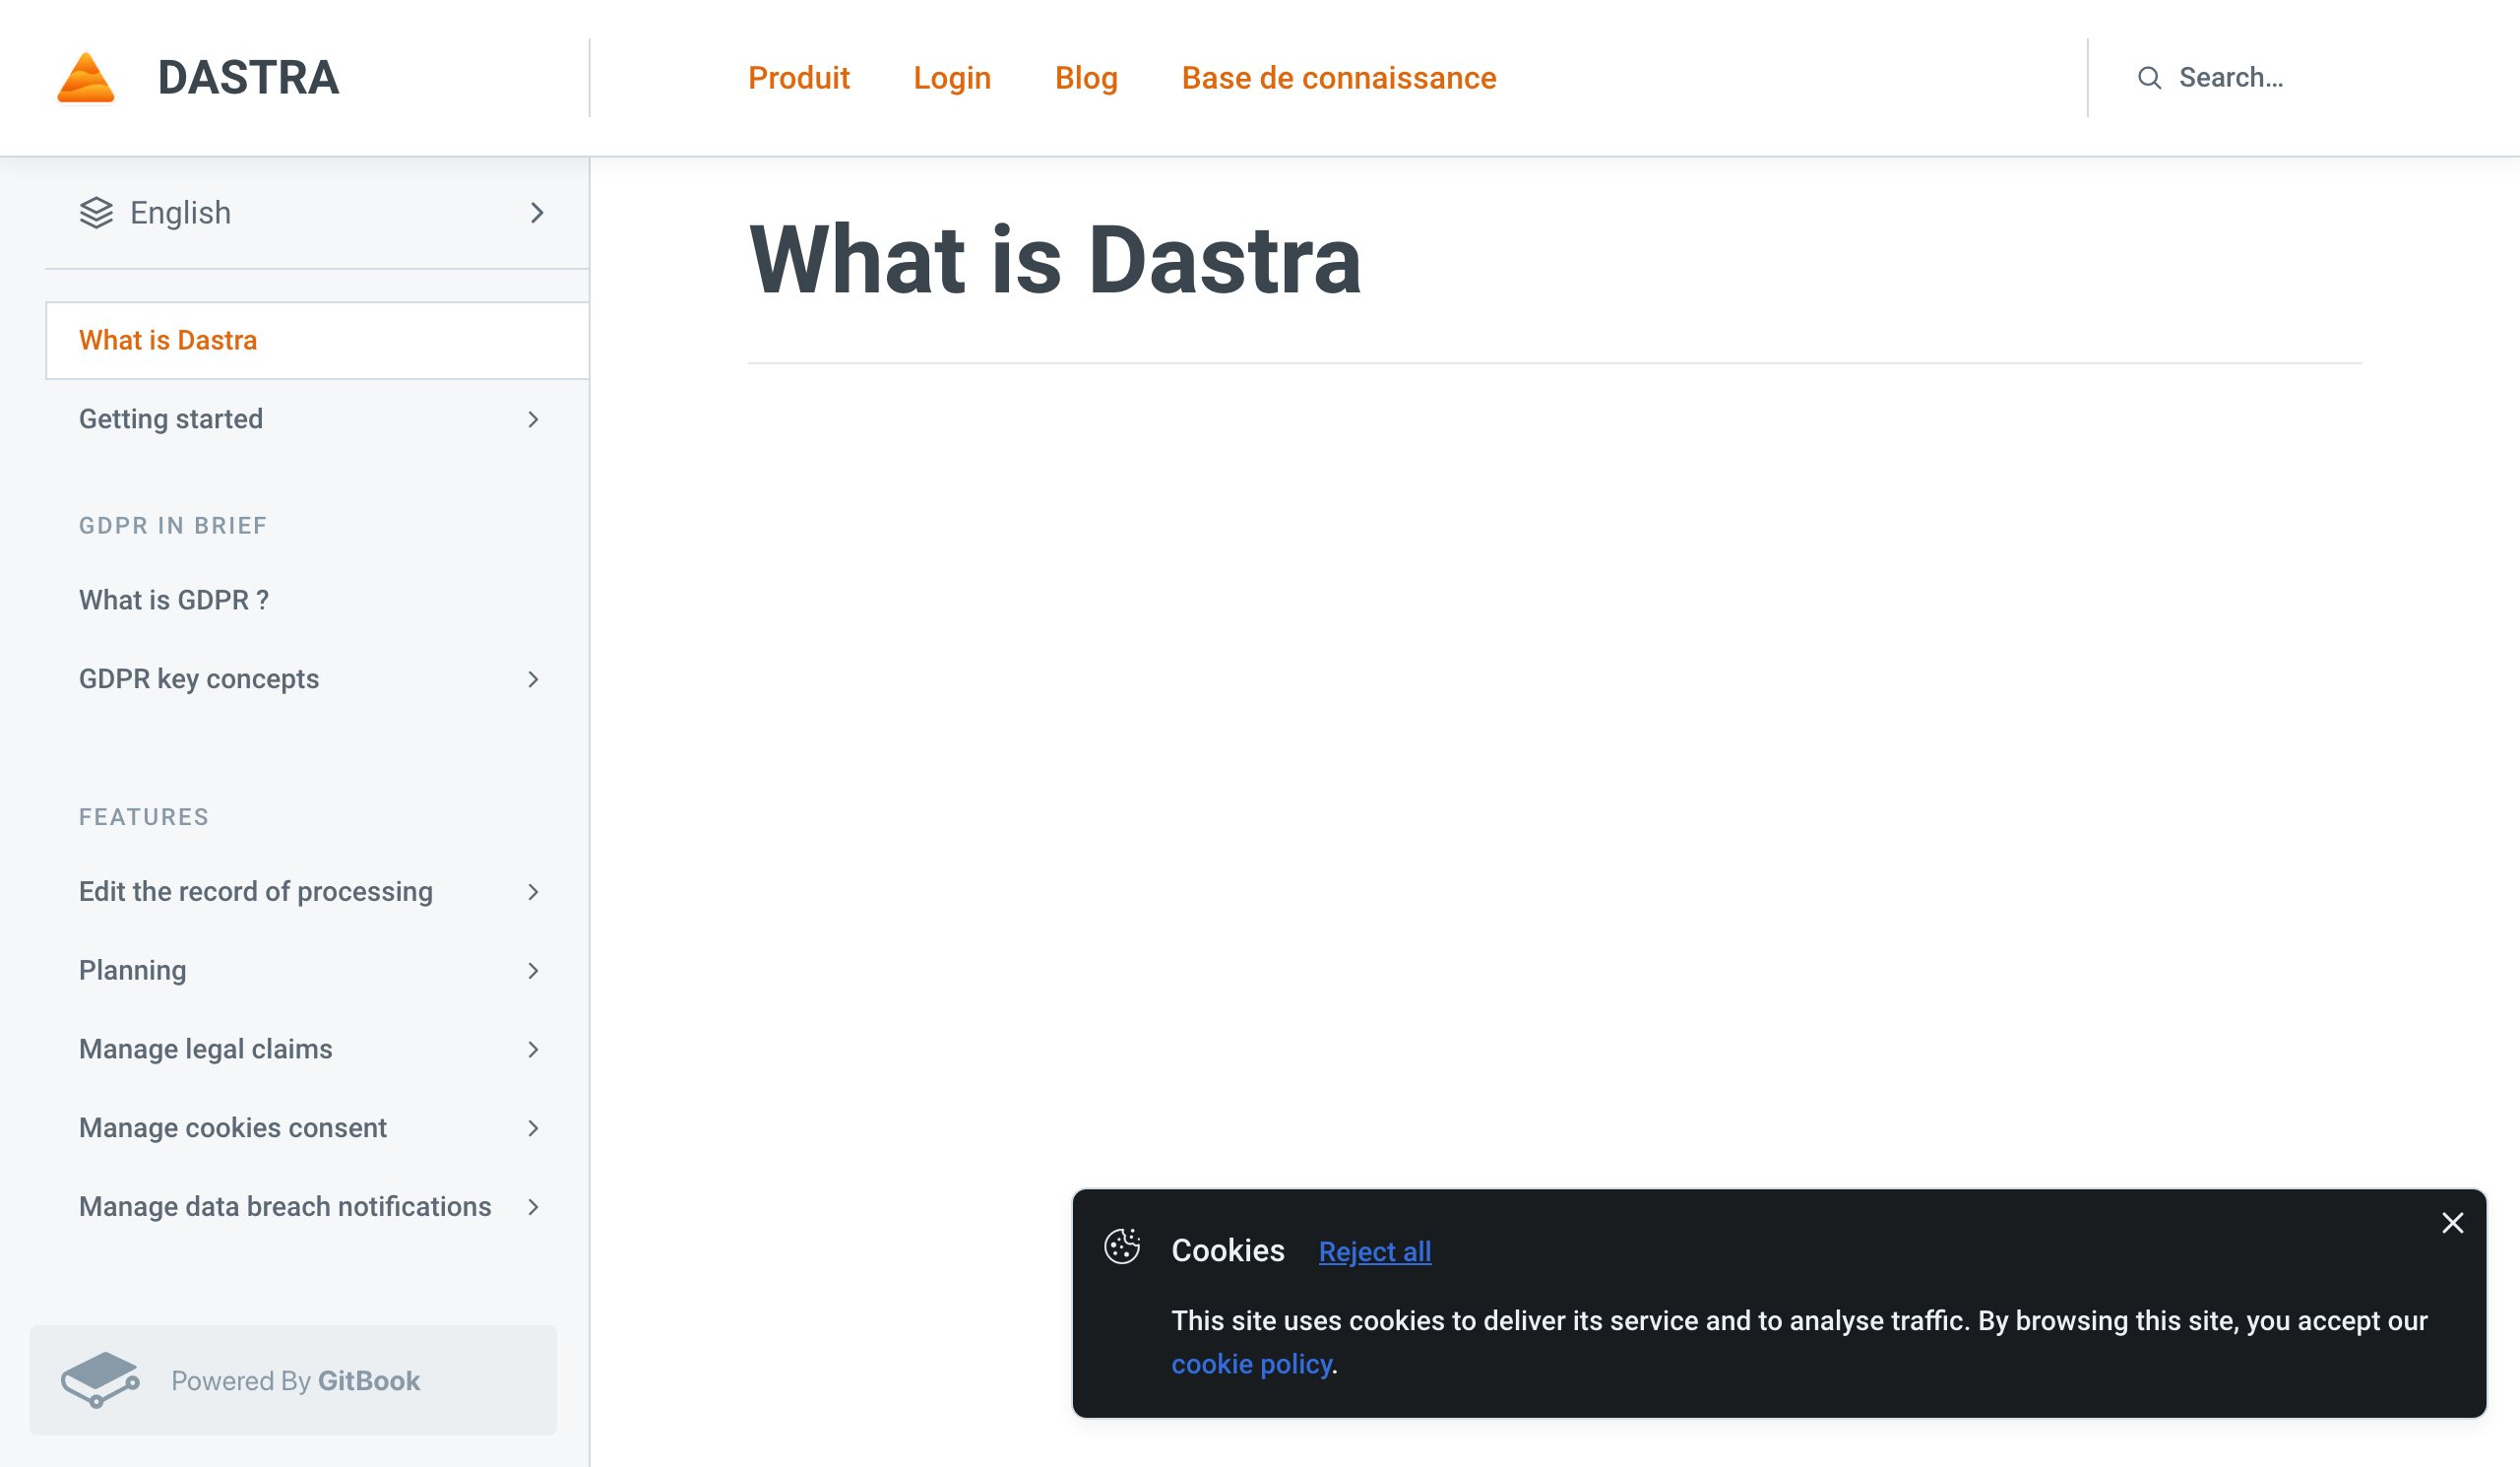This screenshot has height=1467, width=2520.
Task: Go to the Login page
Action: point(952,78)
